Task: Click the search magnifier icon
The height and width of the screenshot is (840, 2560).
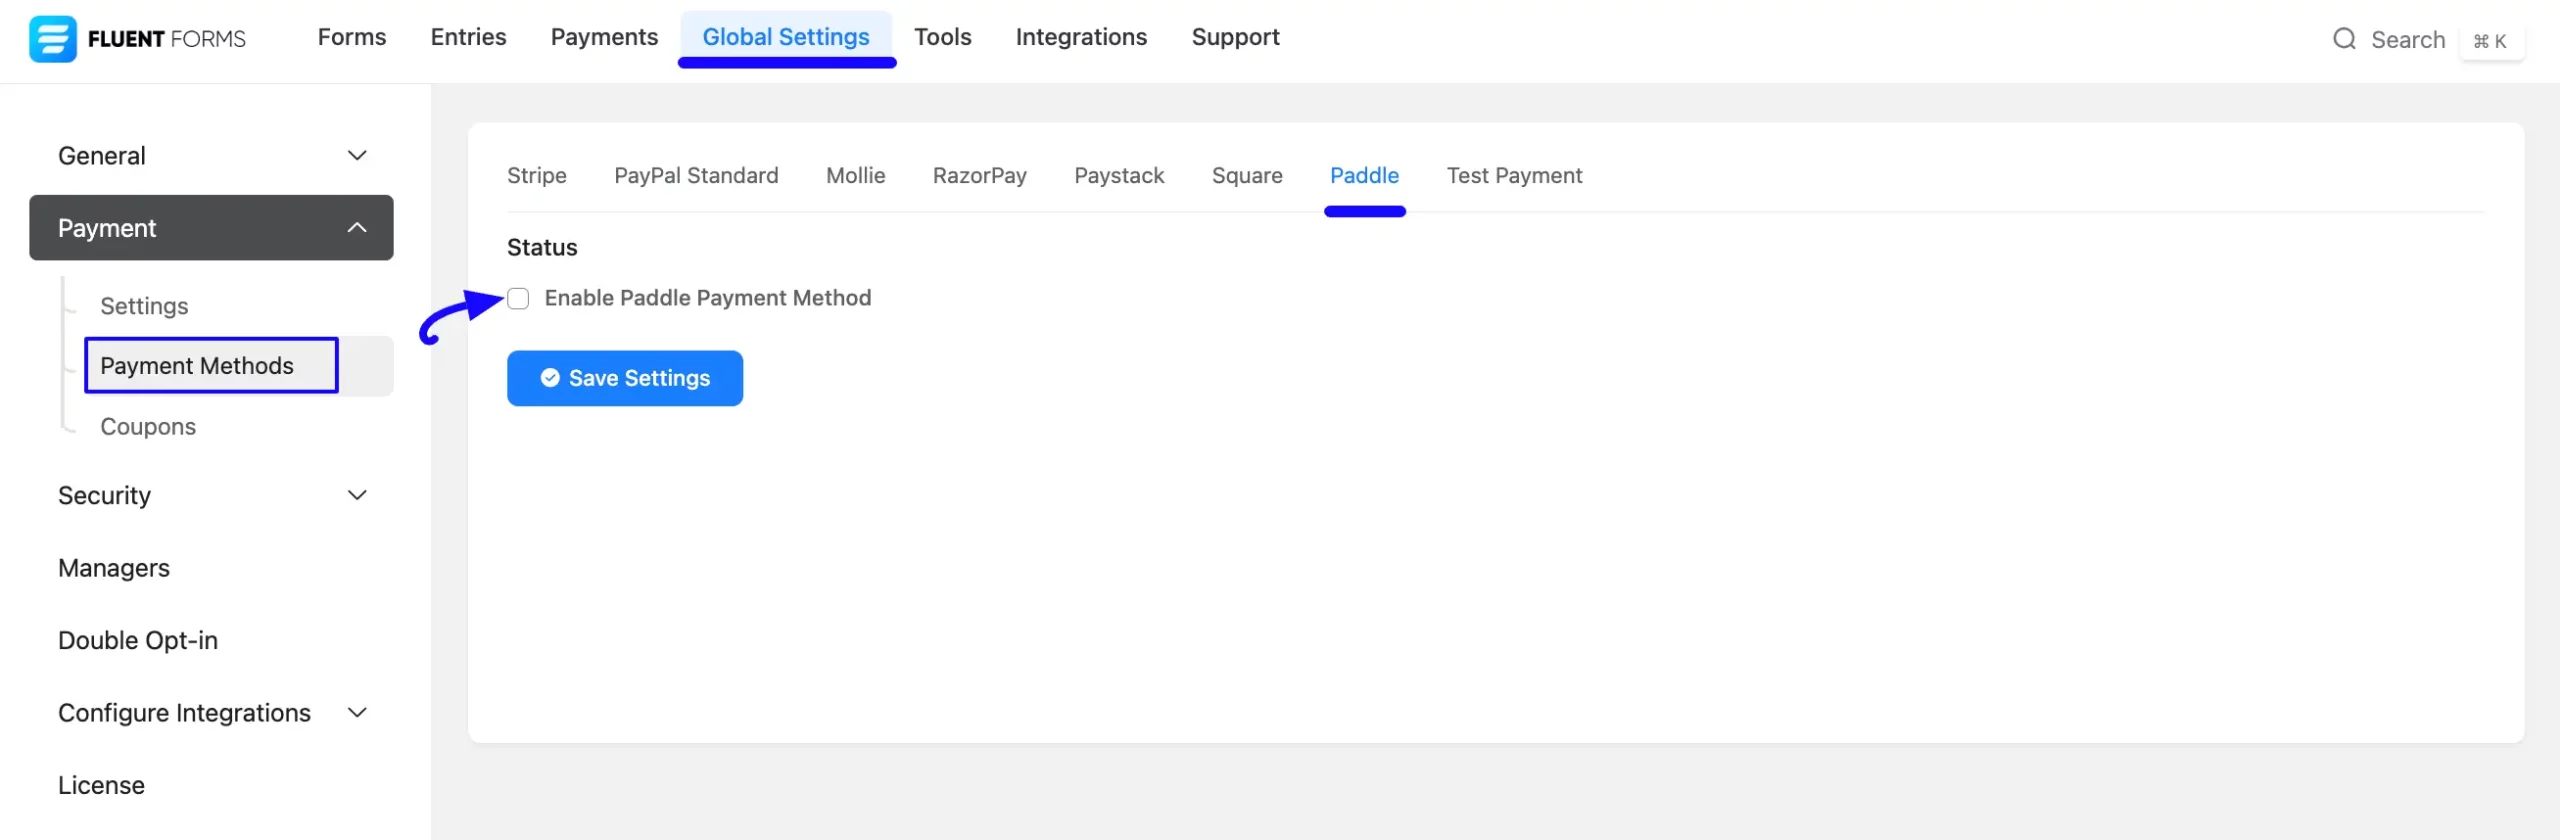Action: 2344,39
